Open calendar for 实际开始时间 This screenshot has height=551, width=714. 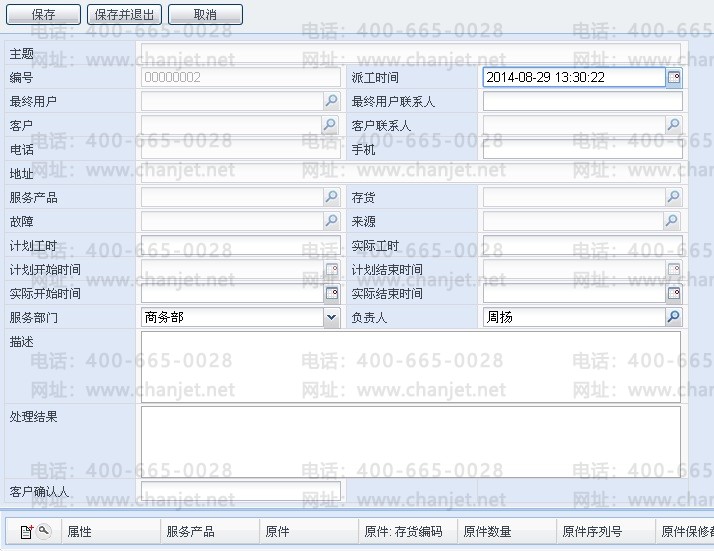click(332, 293)
